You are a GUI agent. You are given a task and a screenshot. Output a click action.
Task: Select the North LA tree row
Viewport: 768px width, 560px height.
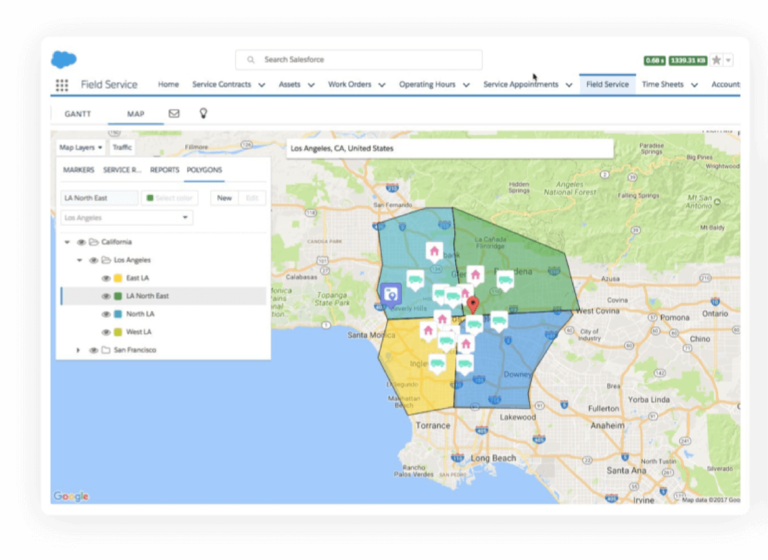click(164, 314)
